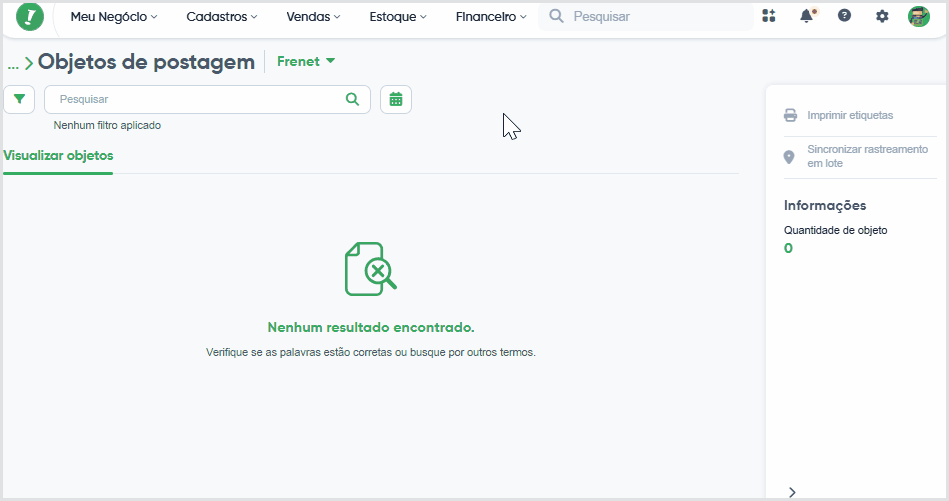Screen dimensions: 949x501
Task: Click the no-results document icon
Action: [370, 269]
